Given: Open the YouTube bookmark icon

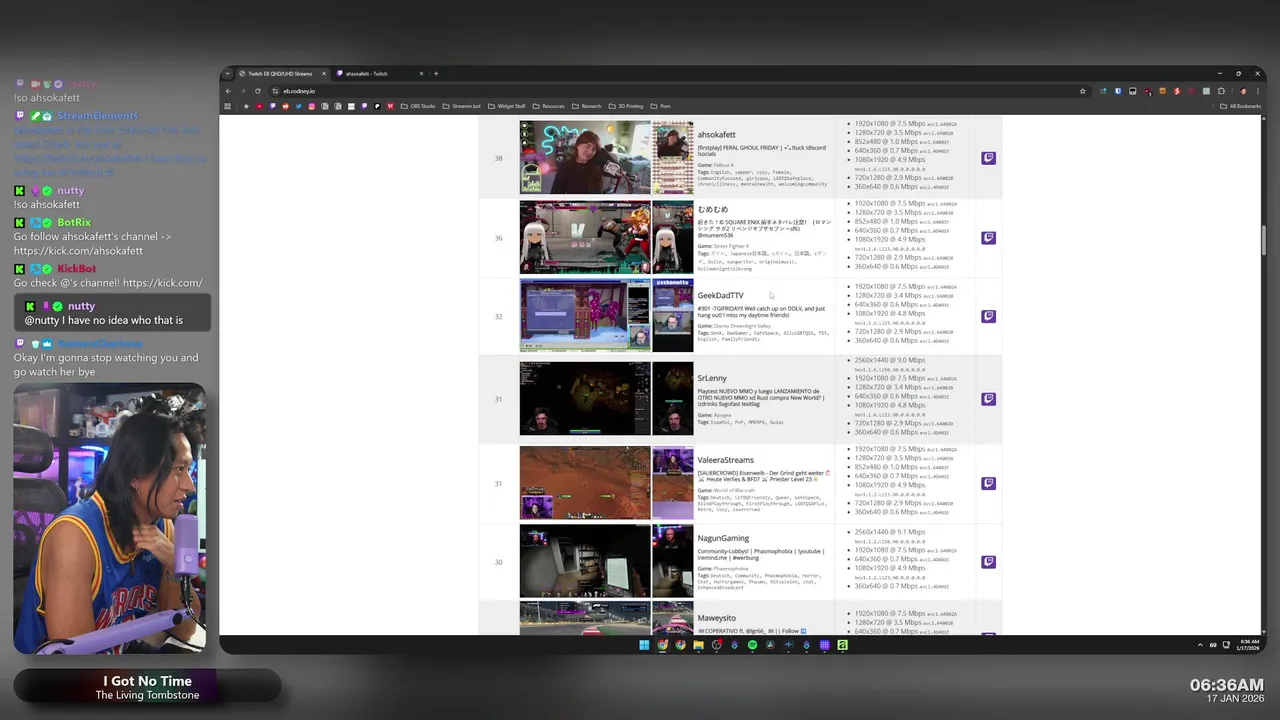Looking at the screenshot, I should [259, 106].
